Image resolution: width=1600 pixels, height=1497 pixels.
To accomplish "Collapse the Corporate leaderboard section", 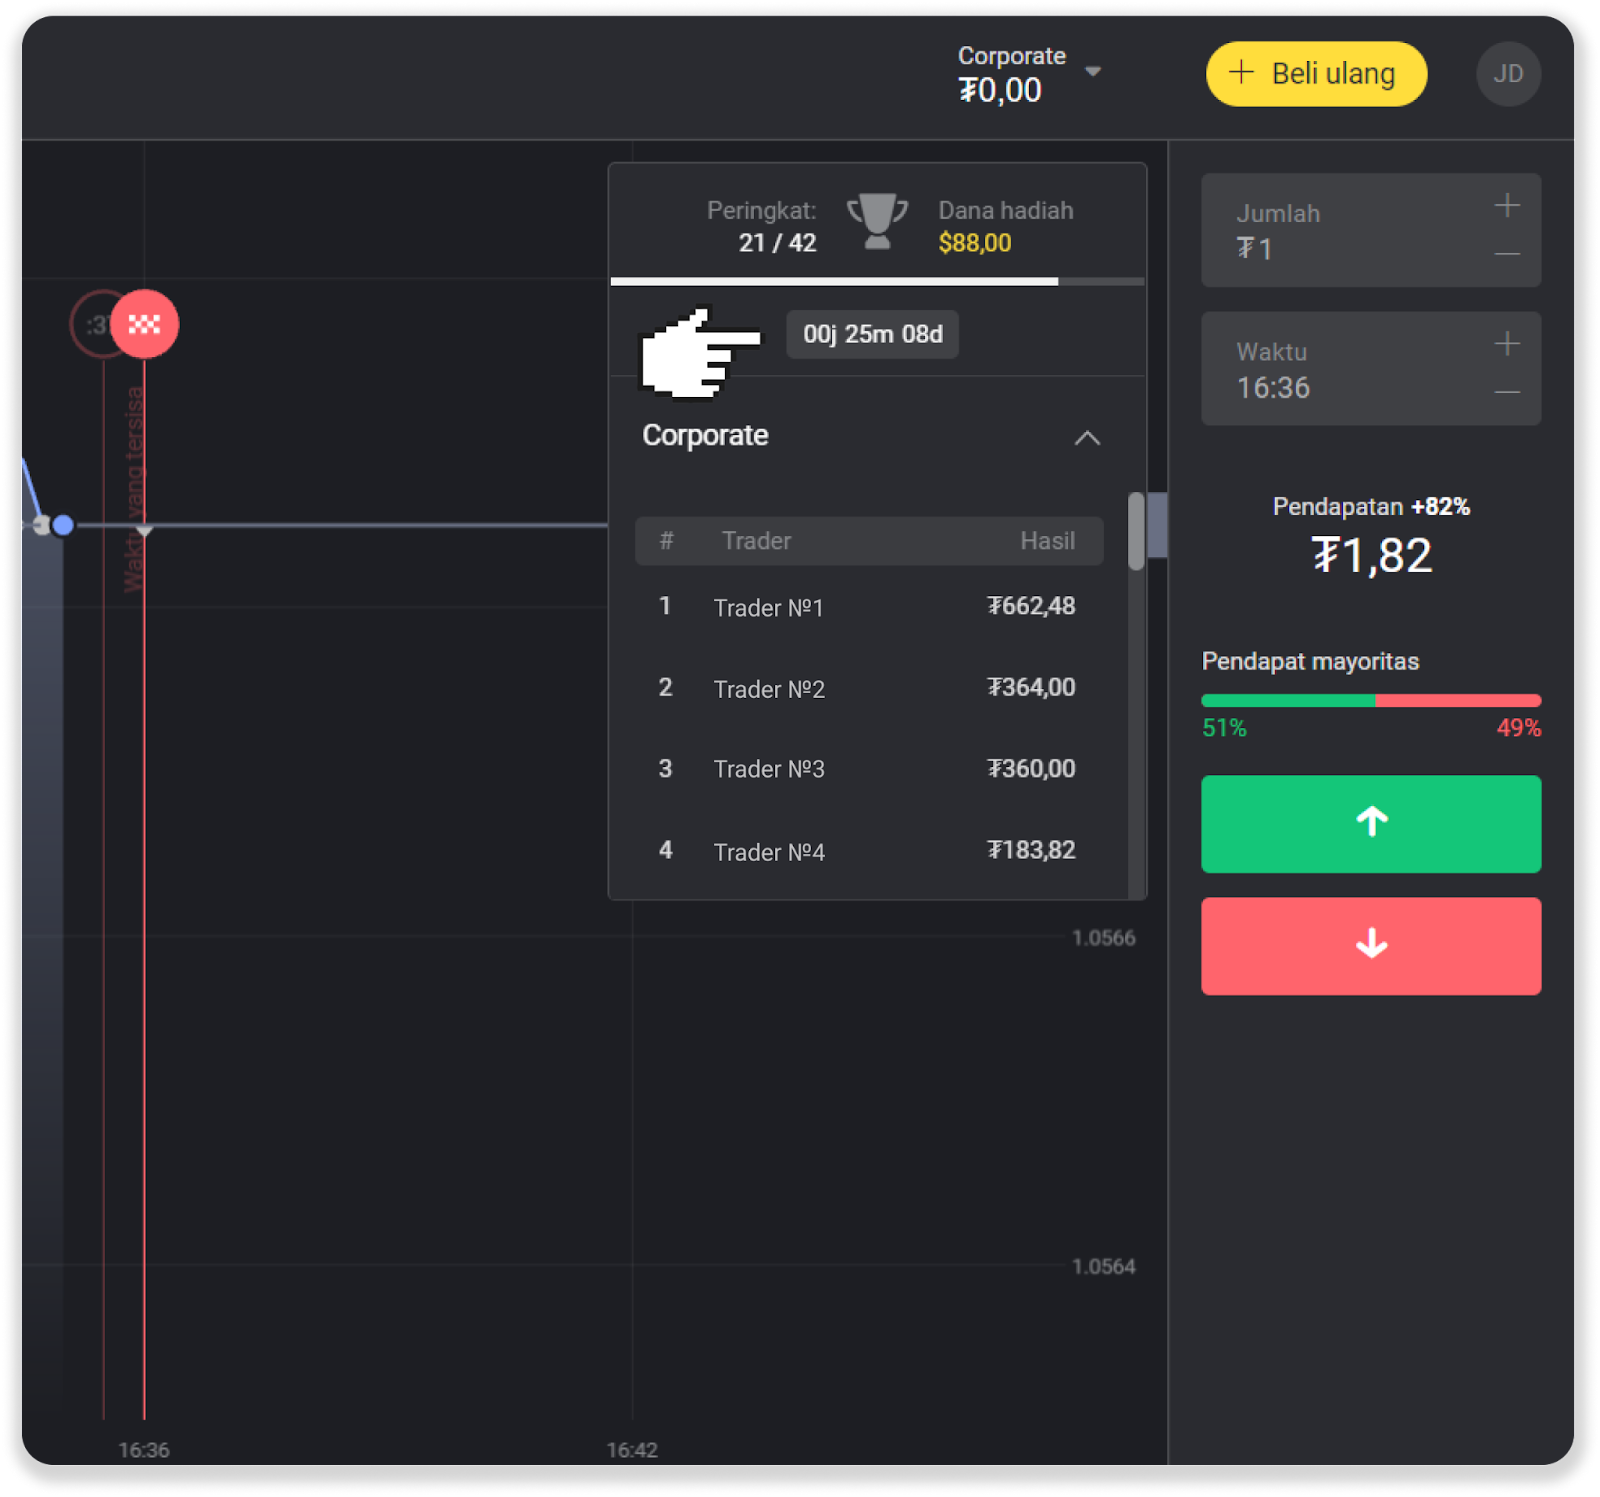I will point(1087,438).
